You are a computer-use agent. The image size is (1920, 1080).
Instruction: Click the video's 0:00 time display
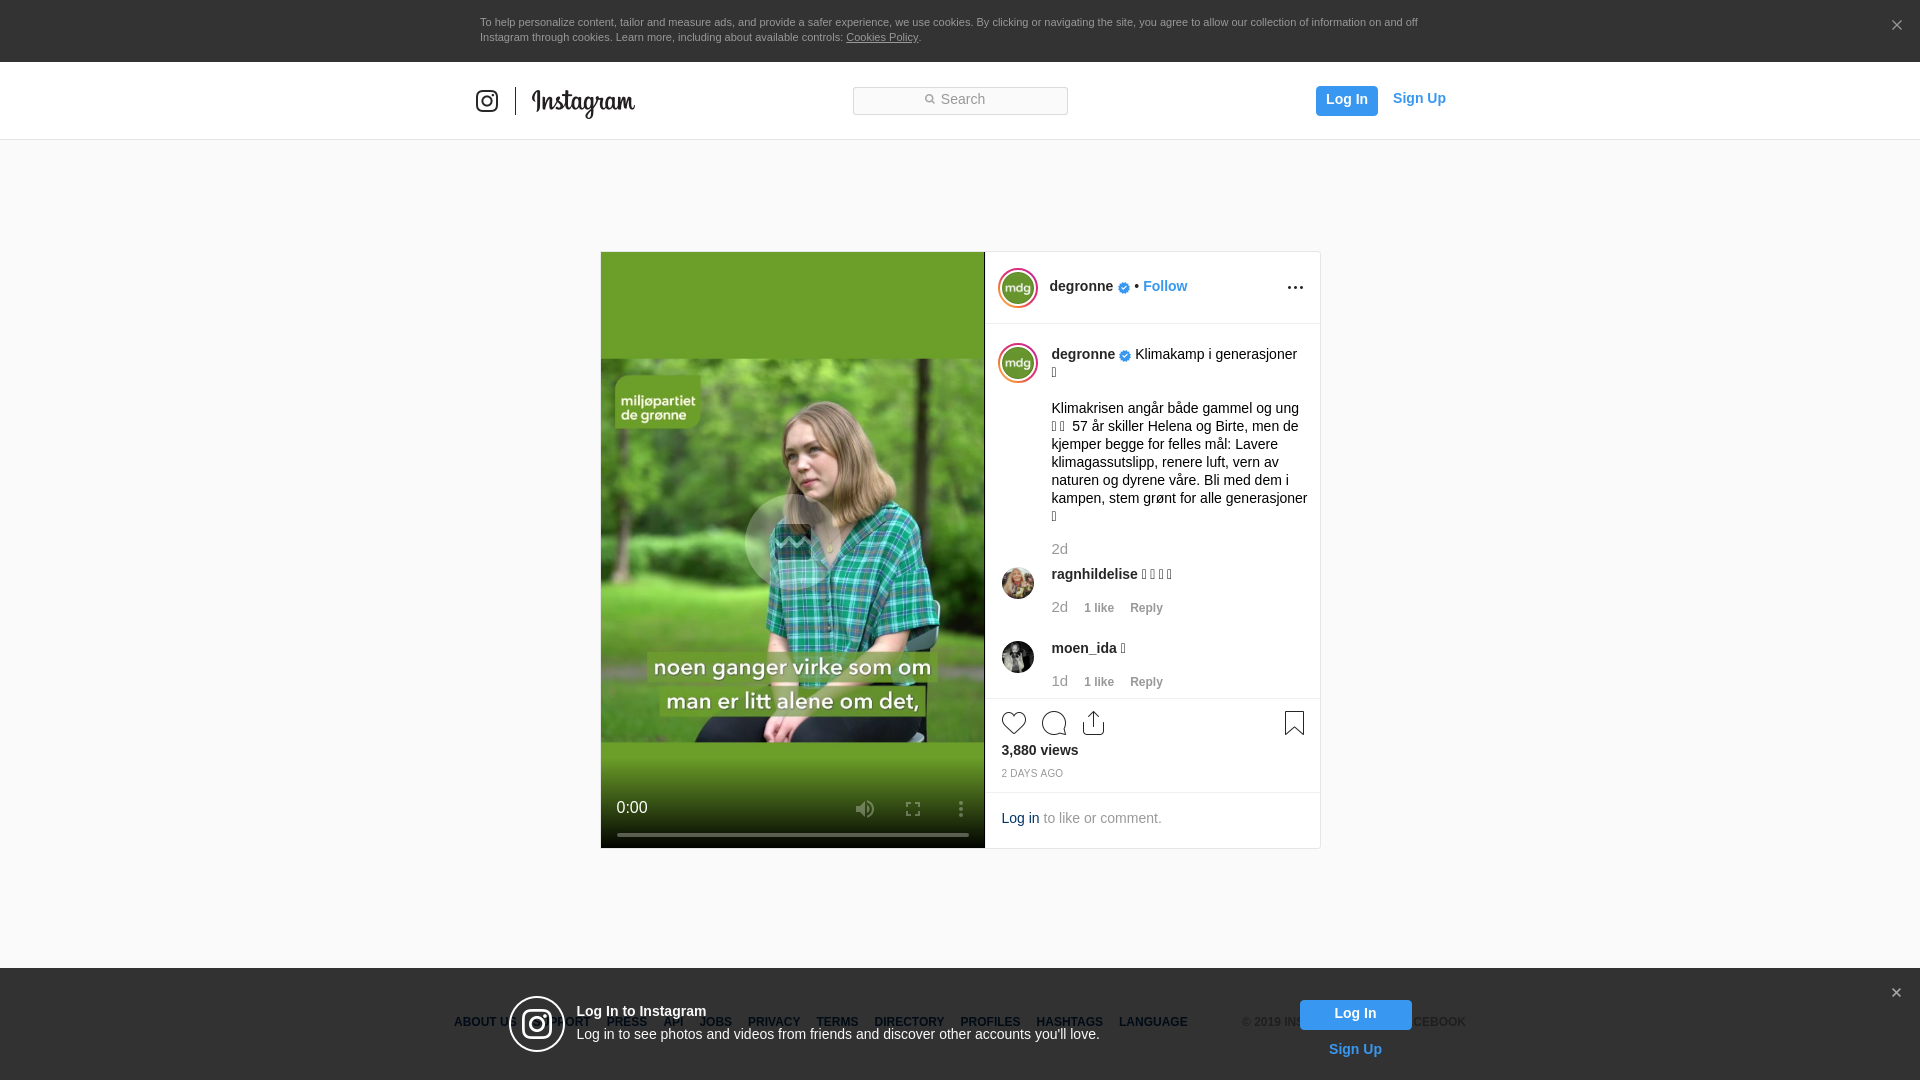[632, 808]
